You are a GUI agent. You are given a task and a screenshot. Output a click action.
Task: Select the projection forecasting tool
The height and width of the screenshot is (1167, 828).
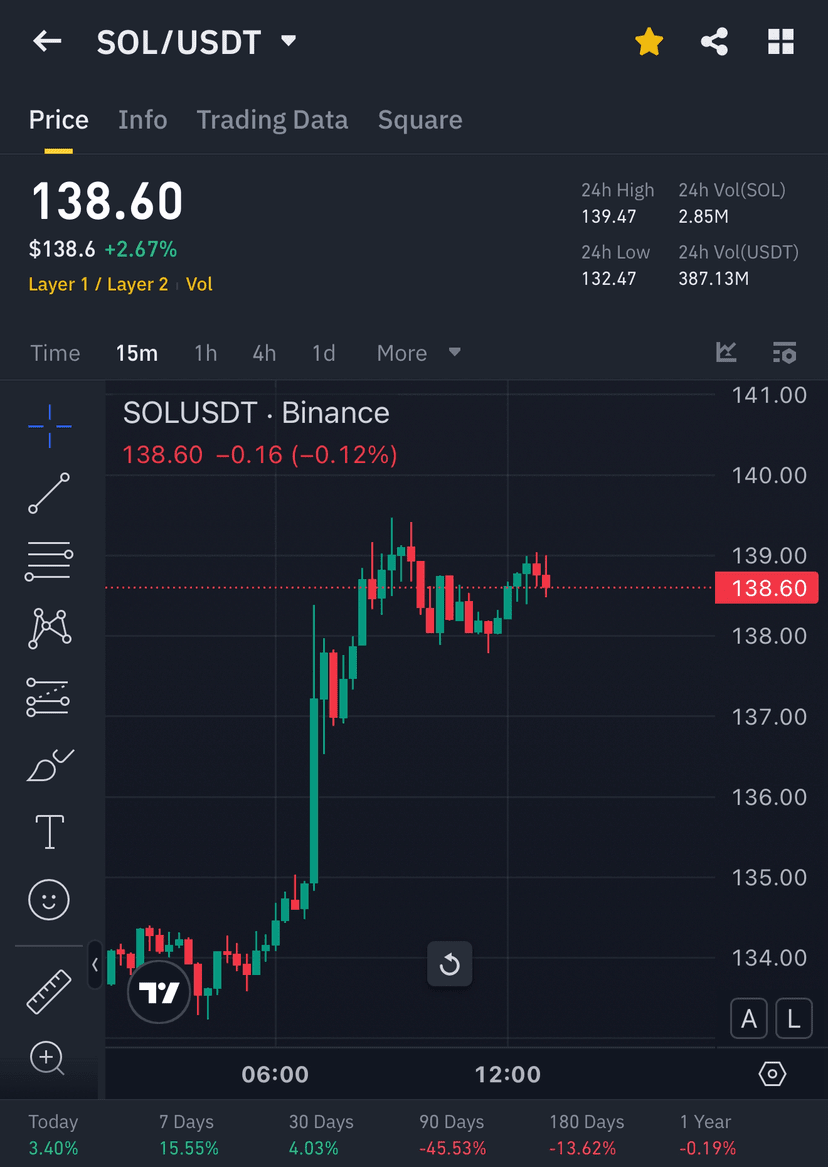[48, 697]
